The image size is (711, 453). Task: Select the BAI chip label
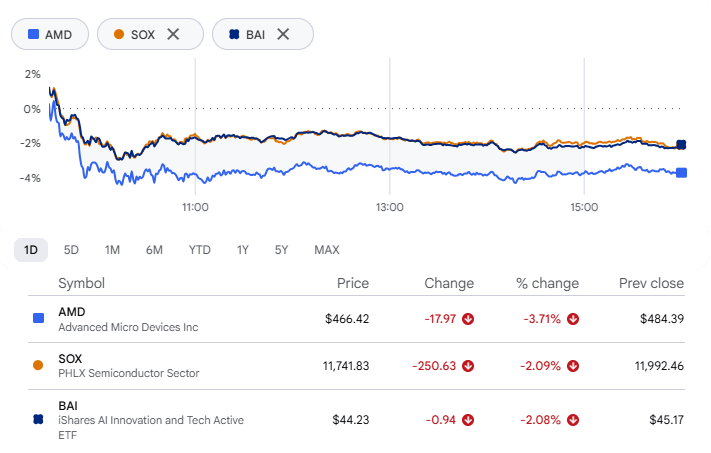tap(255, 34)
